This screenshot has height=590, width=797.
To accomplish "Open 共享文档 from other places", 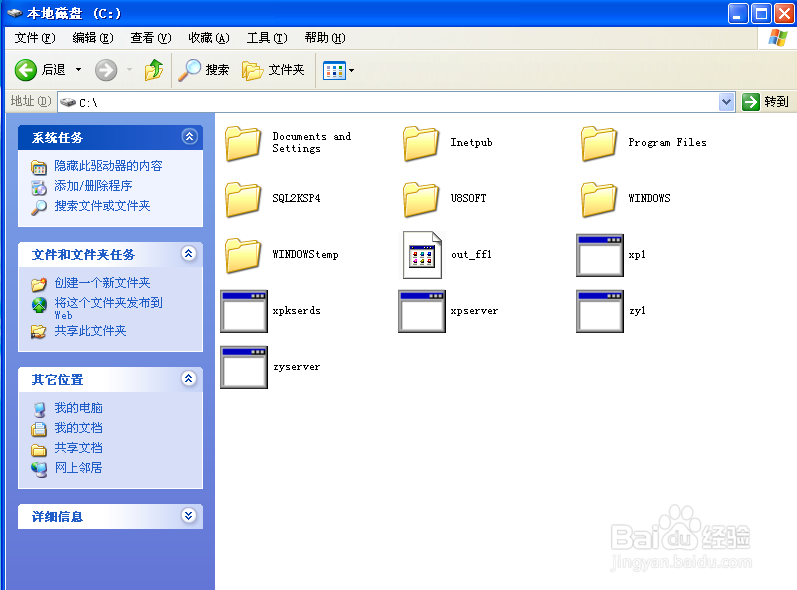I will [x=78, y=448].
